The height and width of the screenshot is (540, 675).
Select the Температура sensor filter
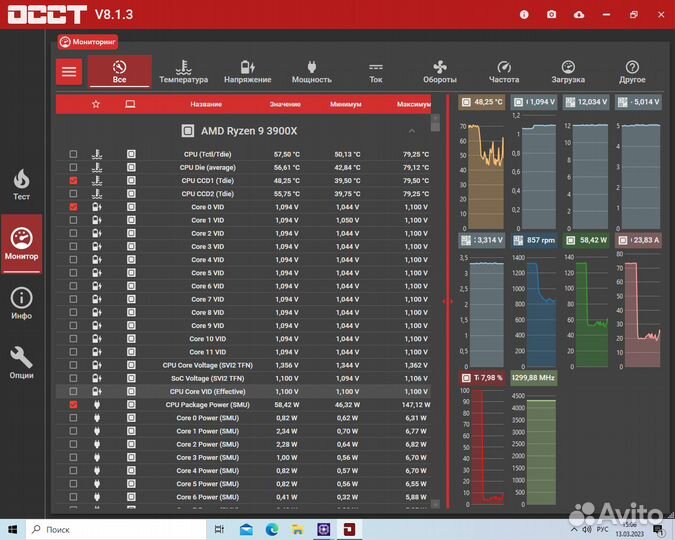tap(184, 71)
